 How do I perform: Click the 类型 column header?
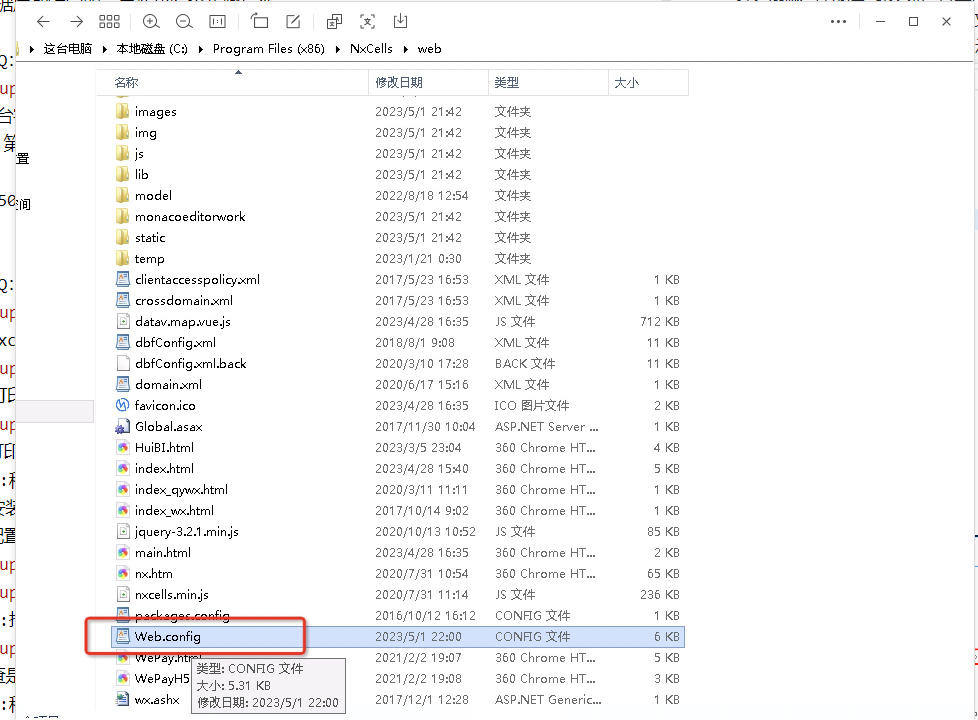pyautogui.click(x=507, y=83)
